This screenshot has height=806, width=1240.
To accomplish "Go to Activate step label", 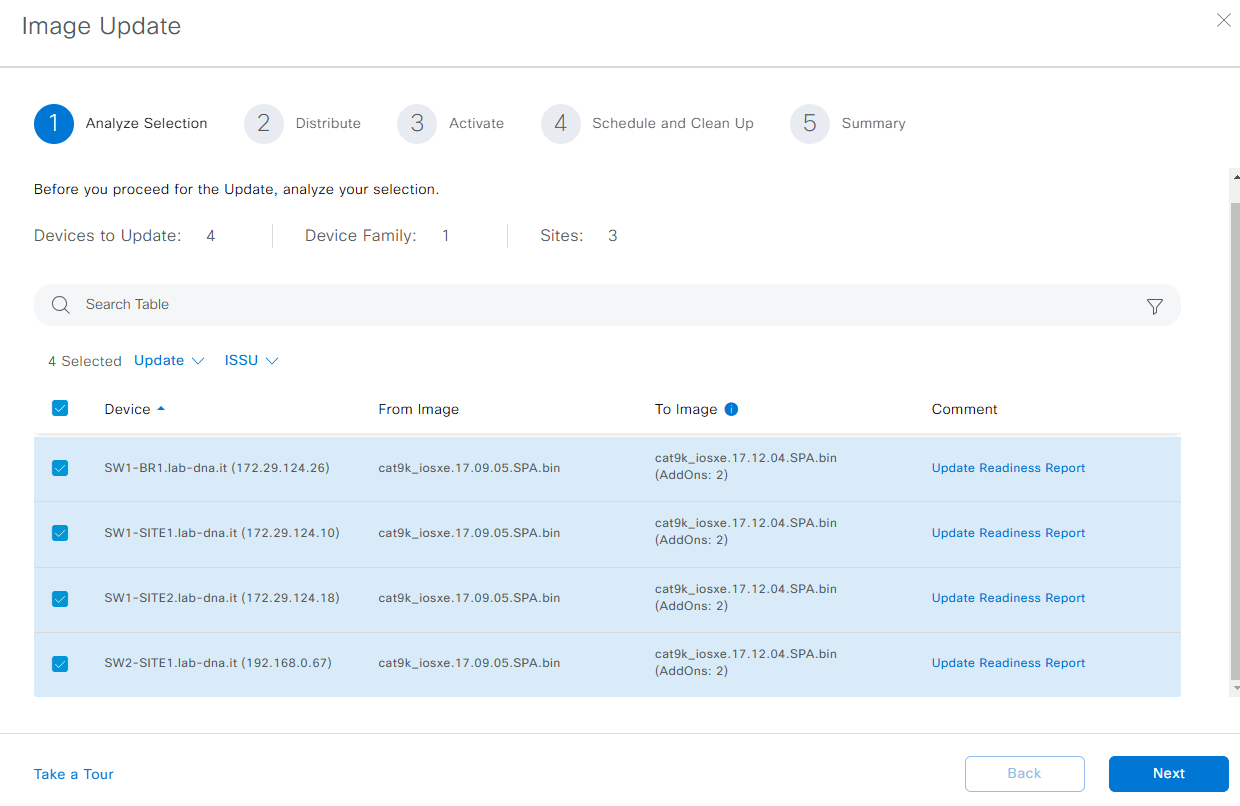I will coord(476,124).
